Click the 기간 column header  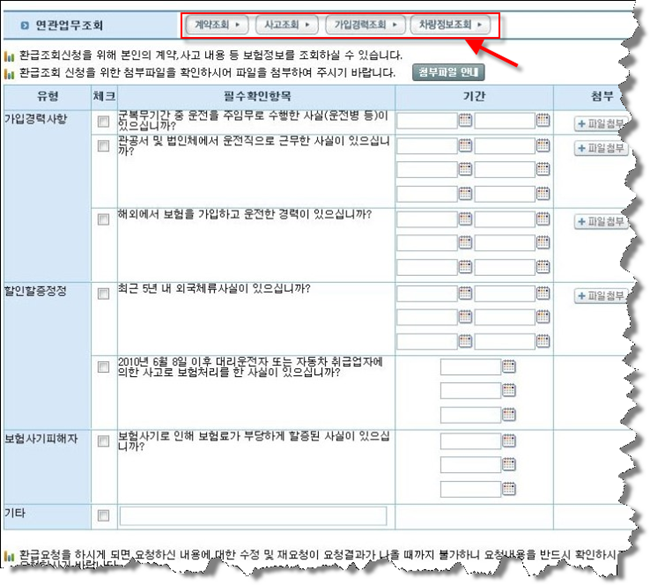(x=474, y=97)
